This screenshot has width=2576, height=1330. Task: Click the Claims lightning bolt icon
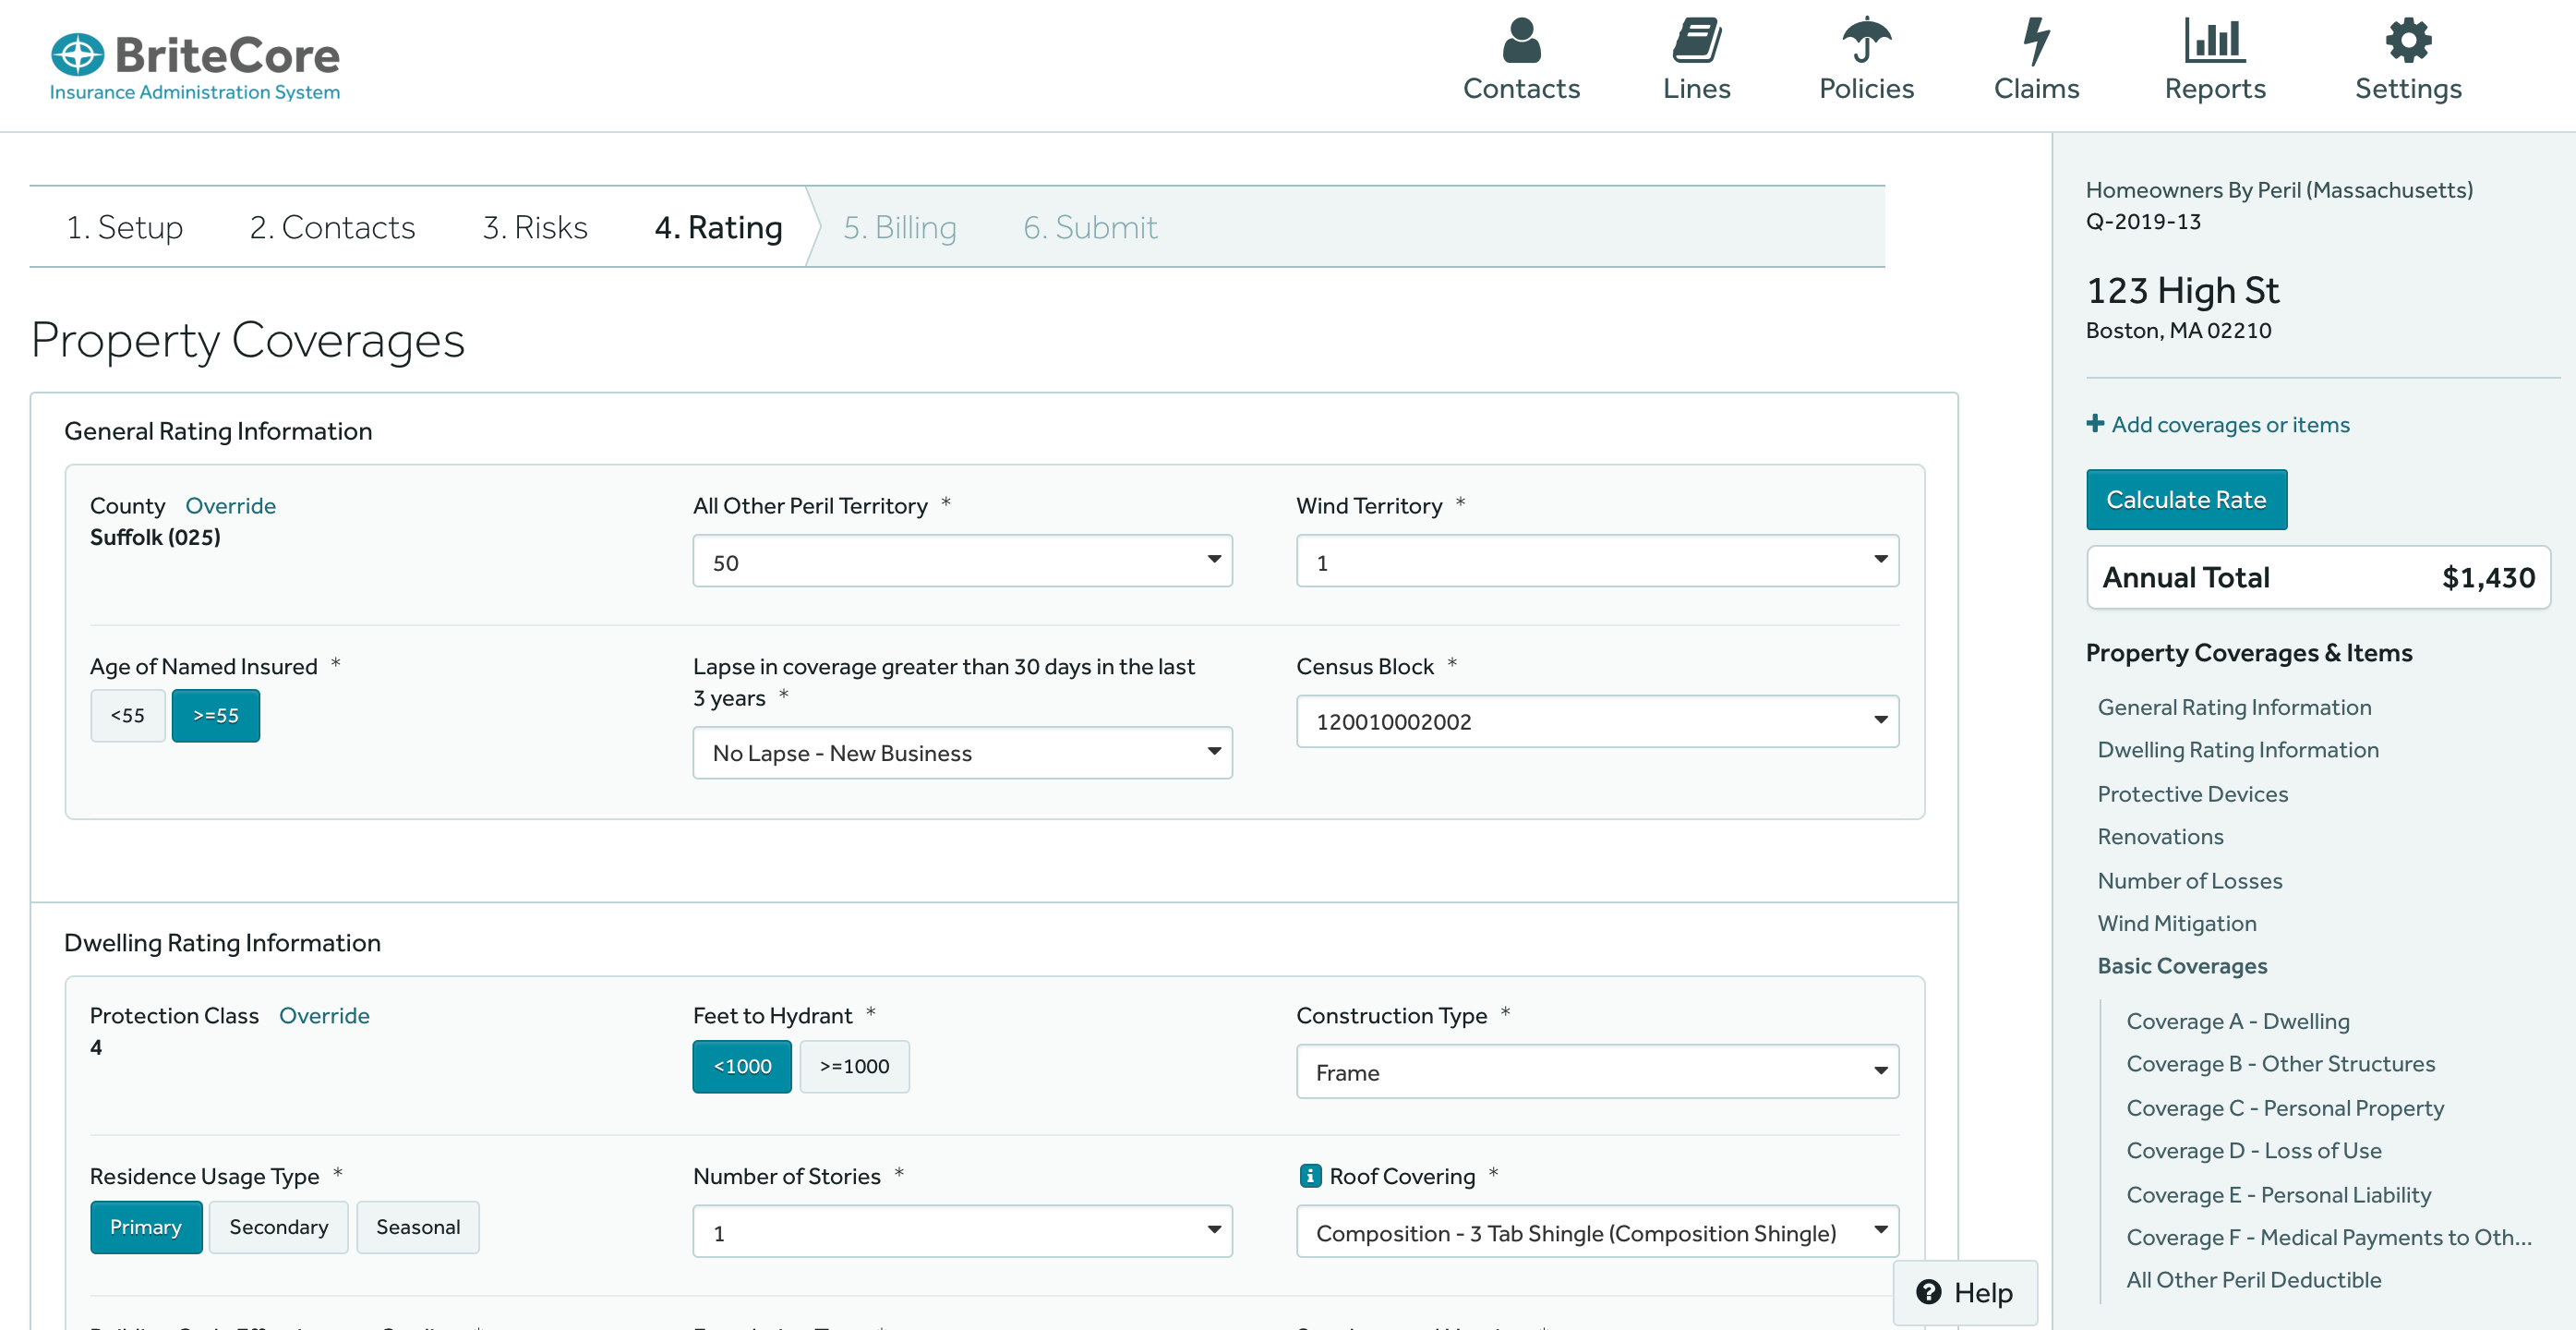click(2035, 42)
